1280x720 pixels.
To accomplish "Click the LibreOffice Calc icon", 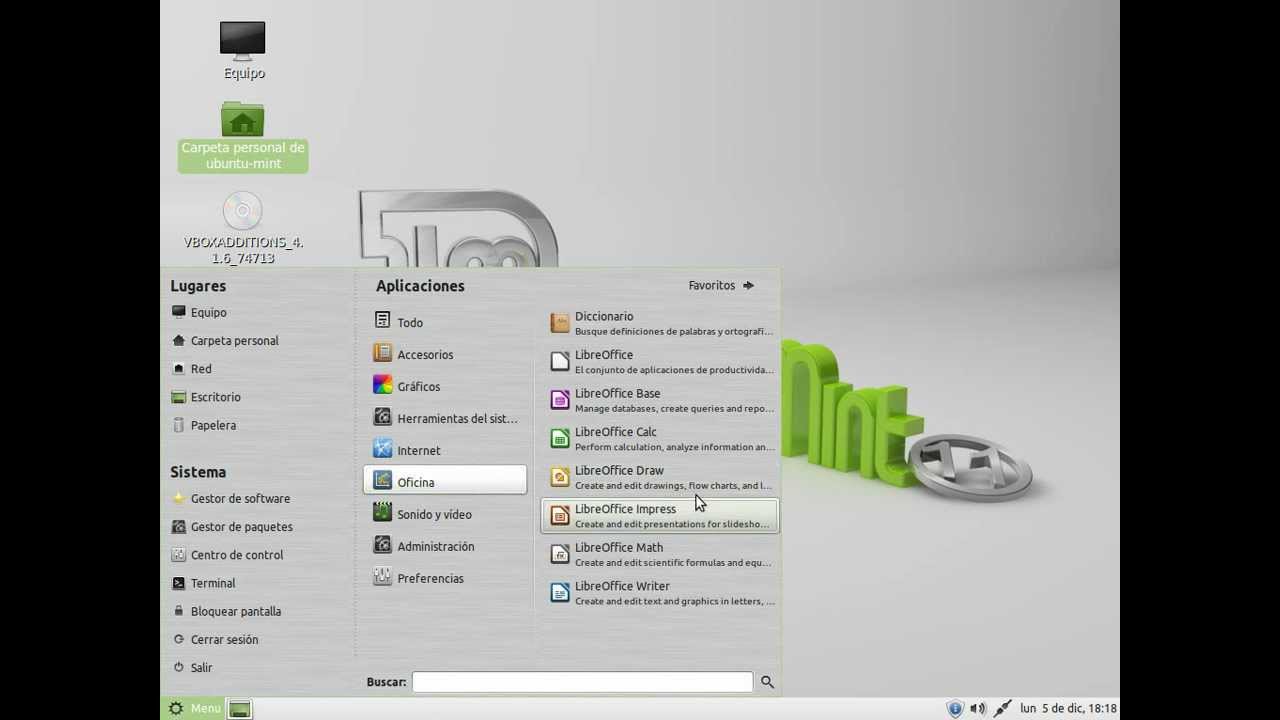I will [560, 438].
